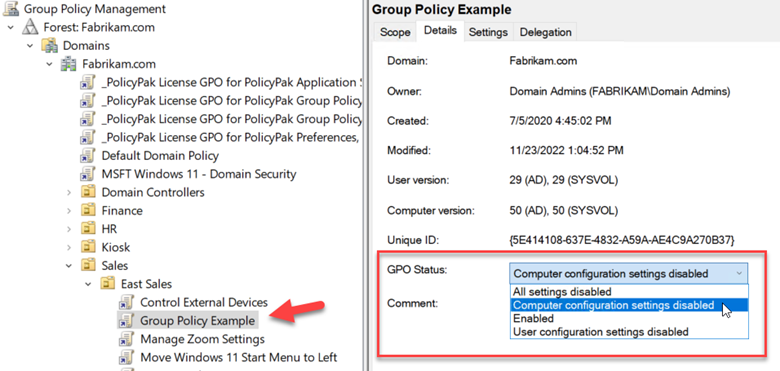Image resolution: width=780 pixels, height=371 pixels.
Task: Select PolicyPak Application license GPO entry
Action: [231, 82]
